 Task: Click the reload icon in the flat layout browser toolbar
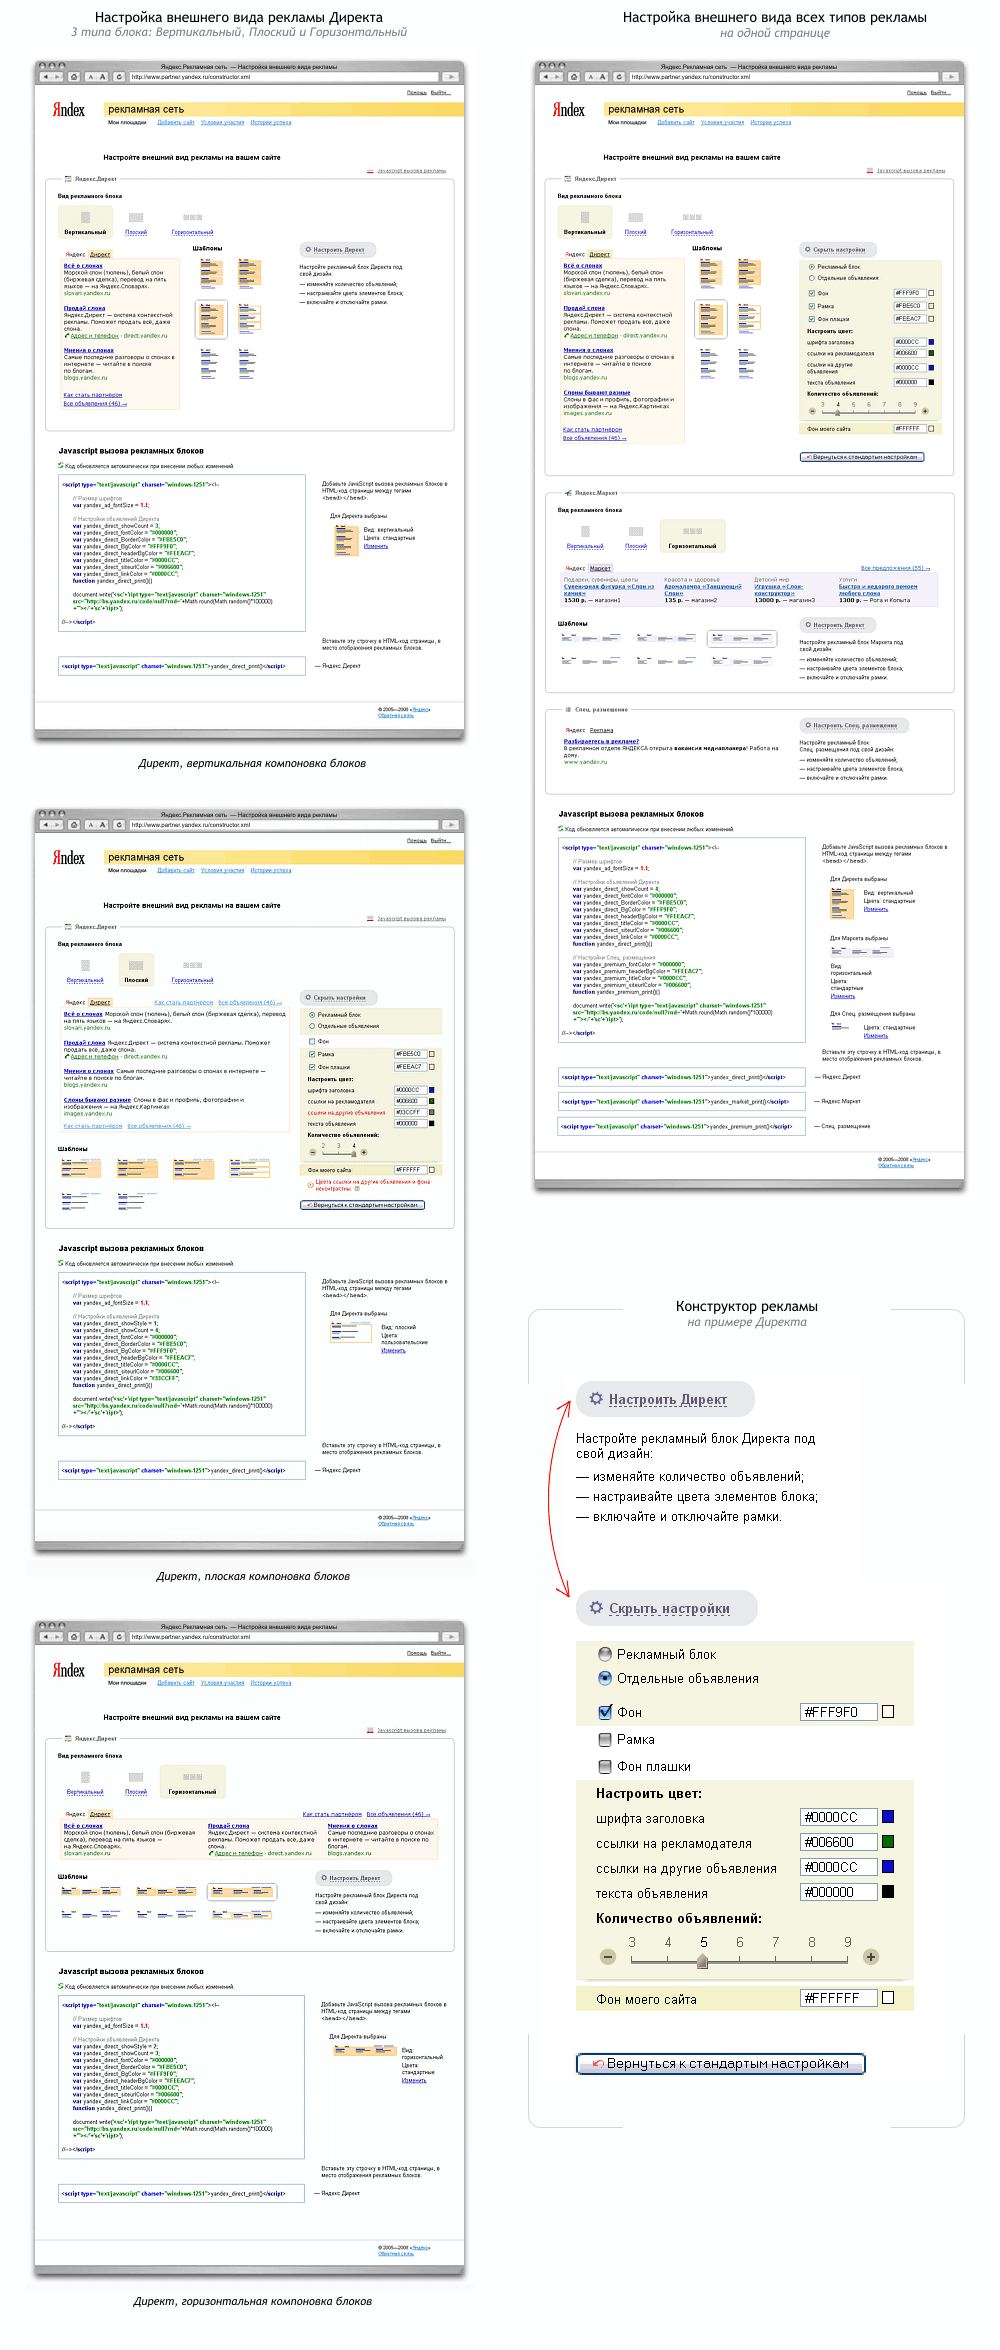pos(119,825)
